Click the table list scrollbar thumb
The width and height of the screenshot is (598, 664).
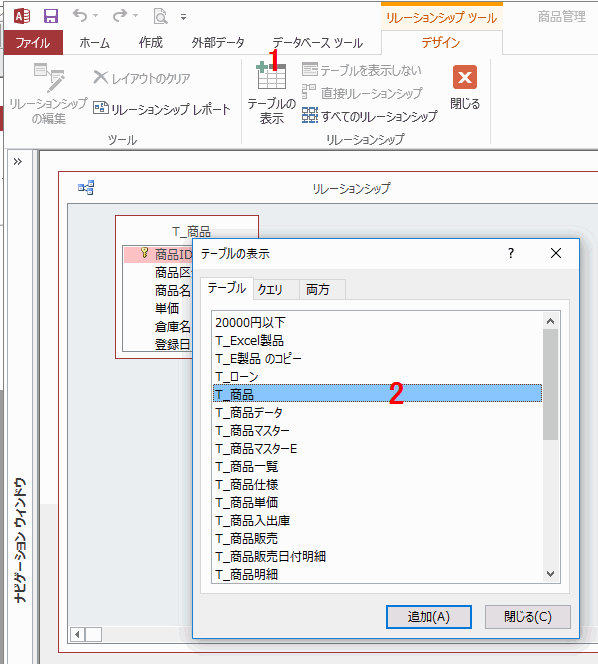tap(551, 385)
